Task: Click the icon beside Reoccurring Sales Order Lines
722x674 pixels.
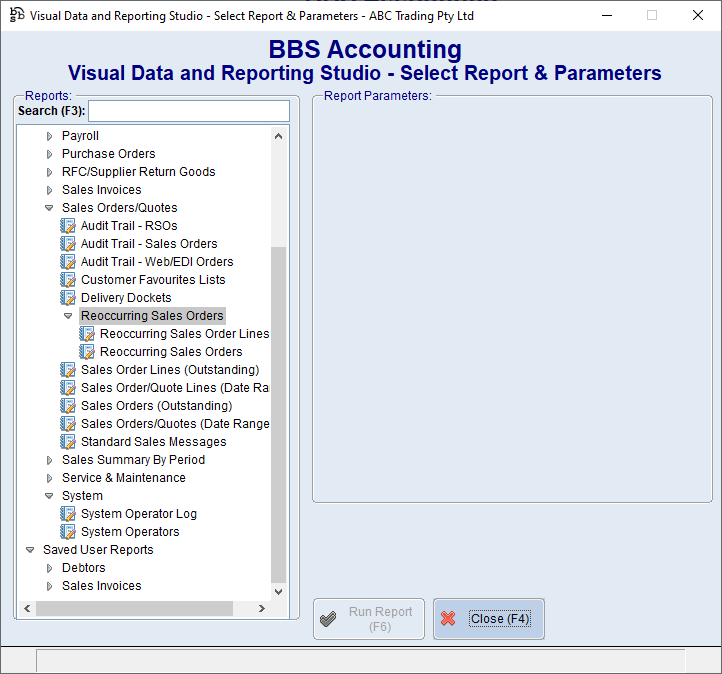Action: point(87,334)
